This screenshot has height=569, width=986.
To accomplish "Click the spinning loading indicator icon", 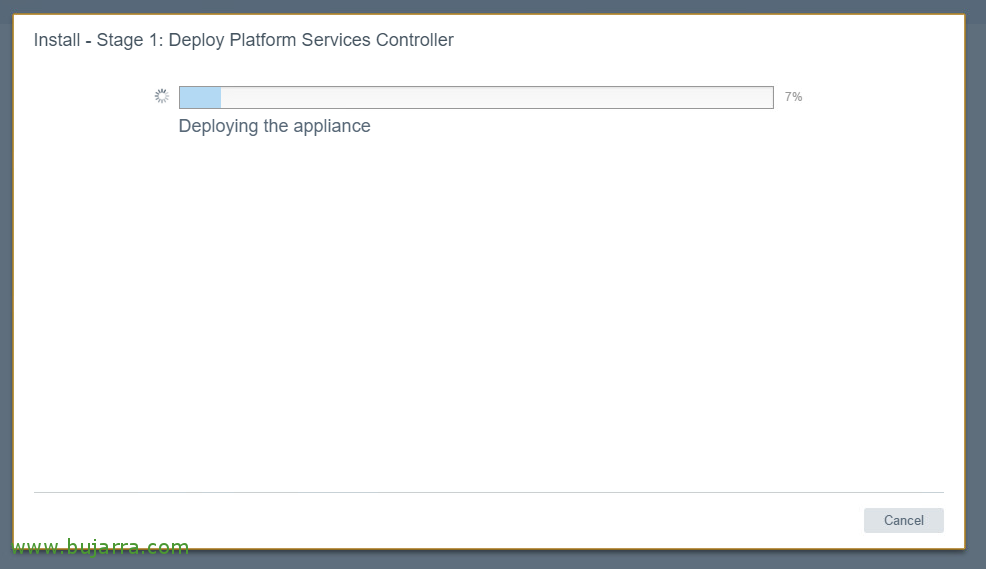I will coord(162,96).
